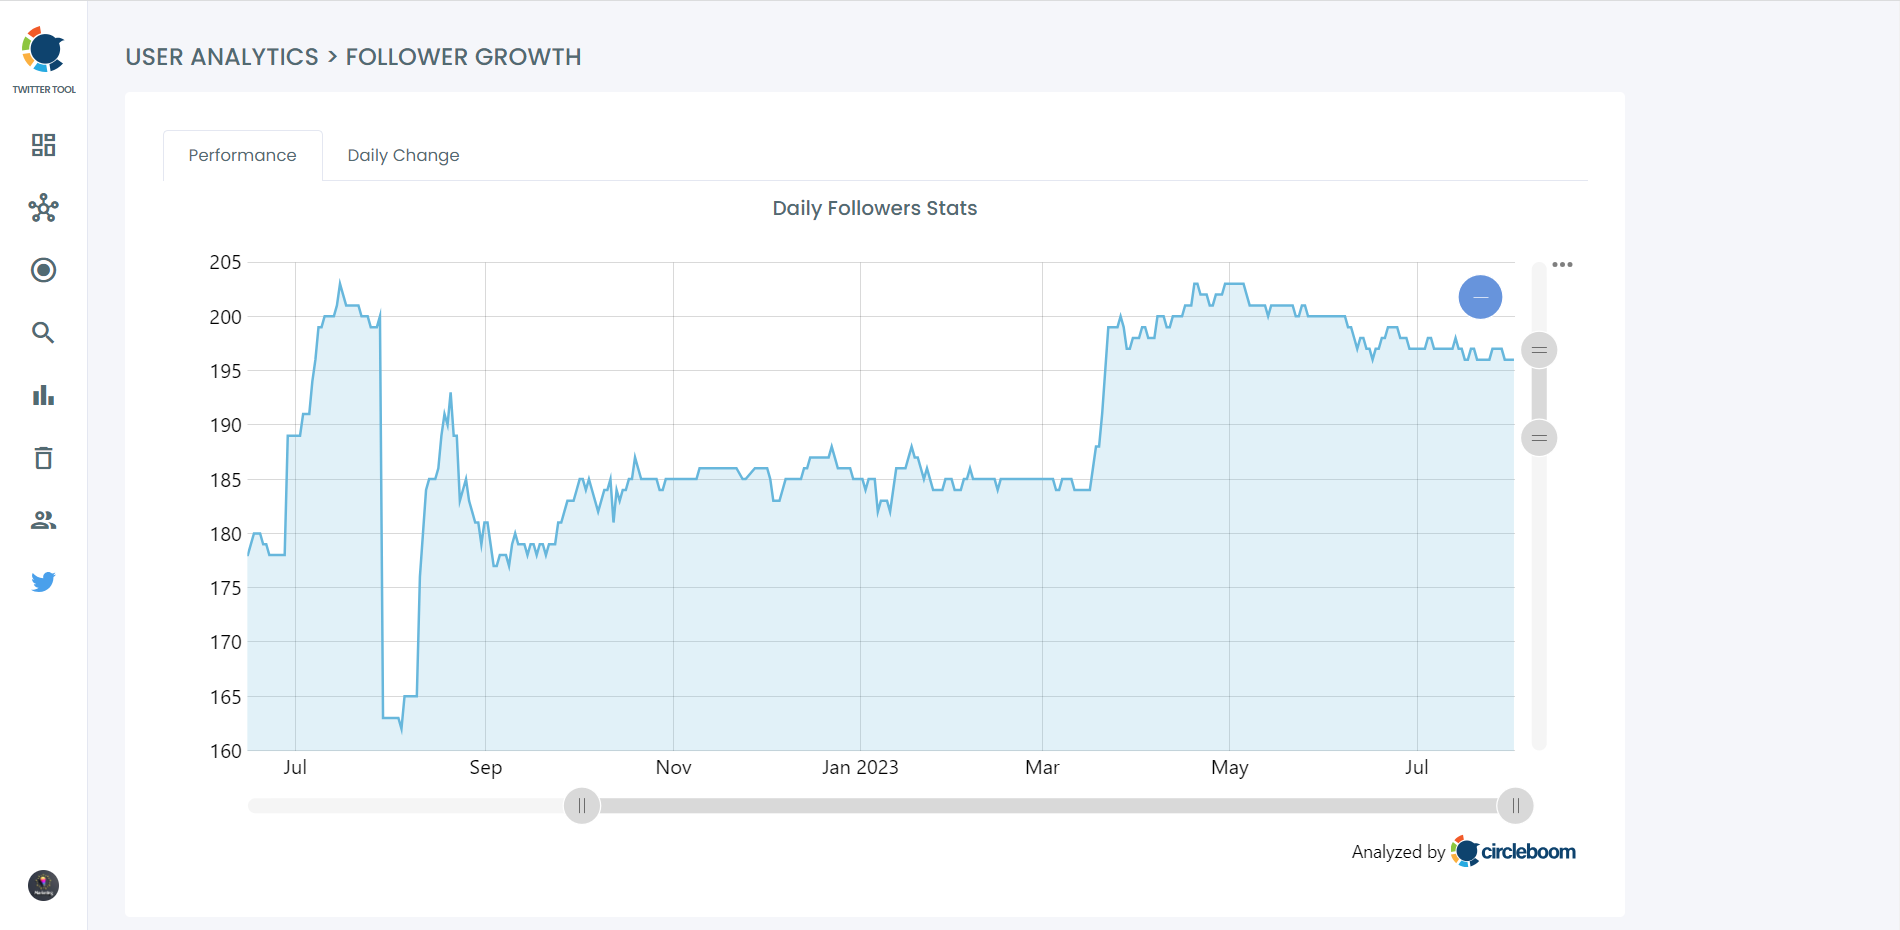The width and height of the screenshot is (1900, 930).
Task: Click the blue minus zoom button on chart
Action: [1480, 297]
